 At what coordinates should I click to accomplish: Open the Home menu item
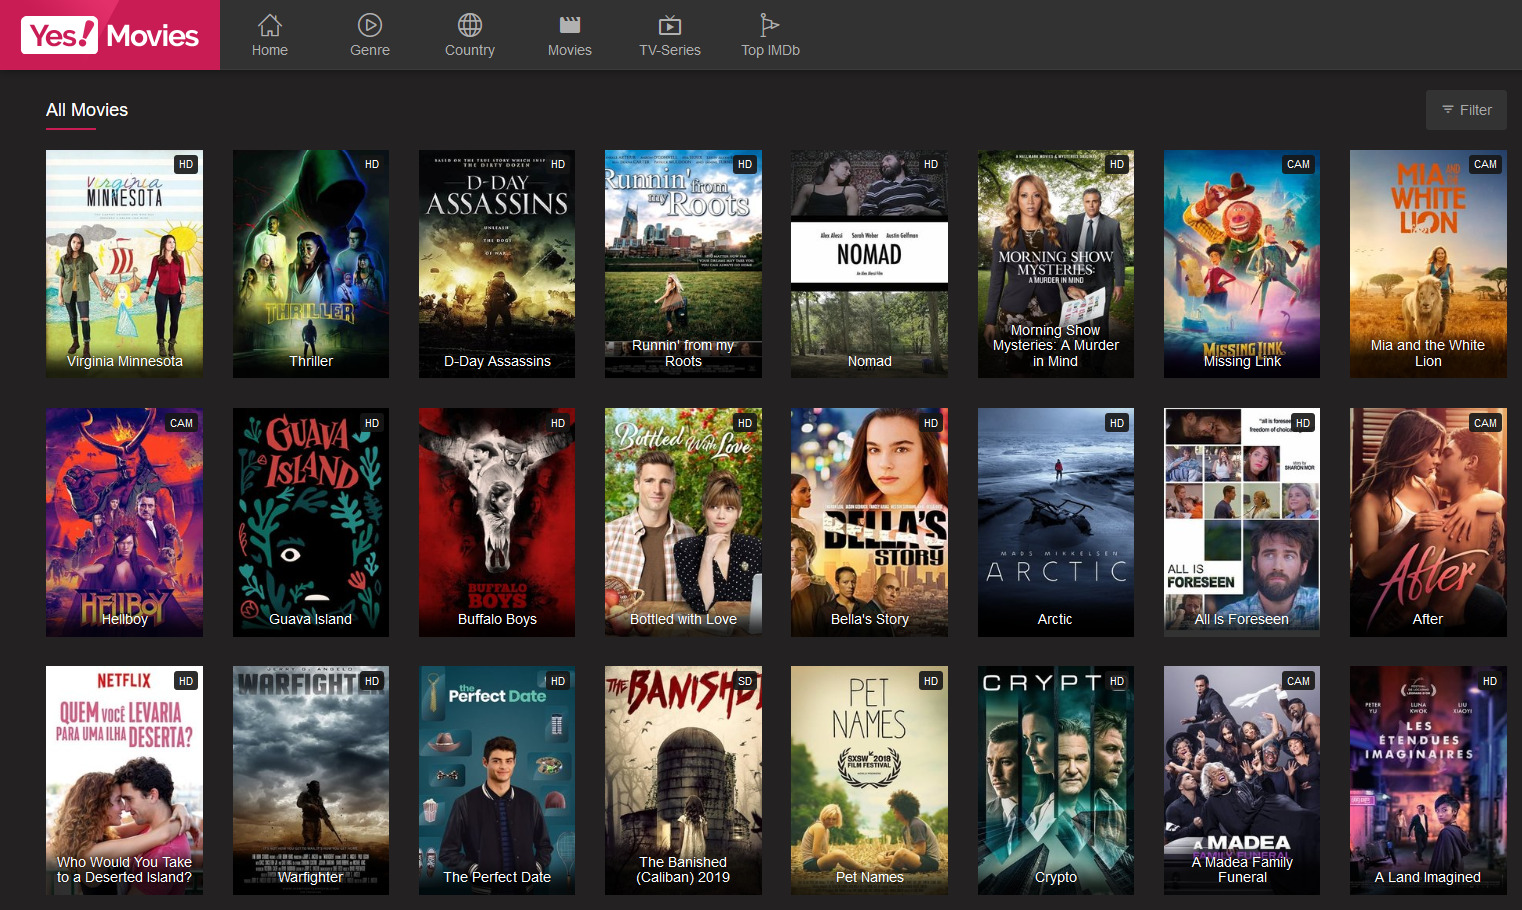point(270,35)
